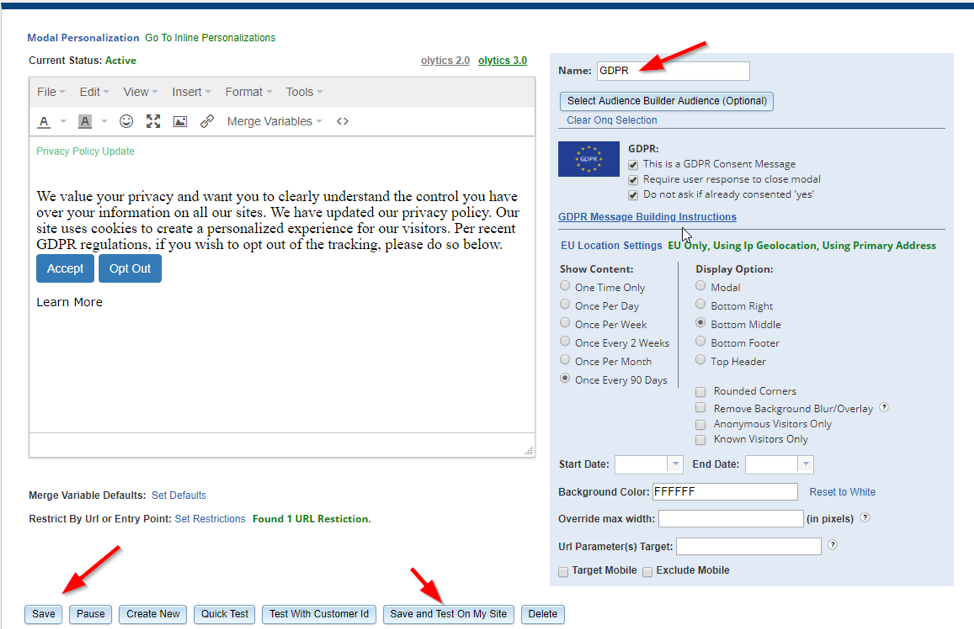Open the emoticons picker
This screenshot has height=629, width=974.
coord(126,121)
